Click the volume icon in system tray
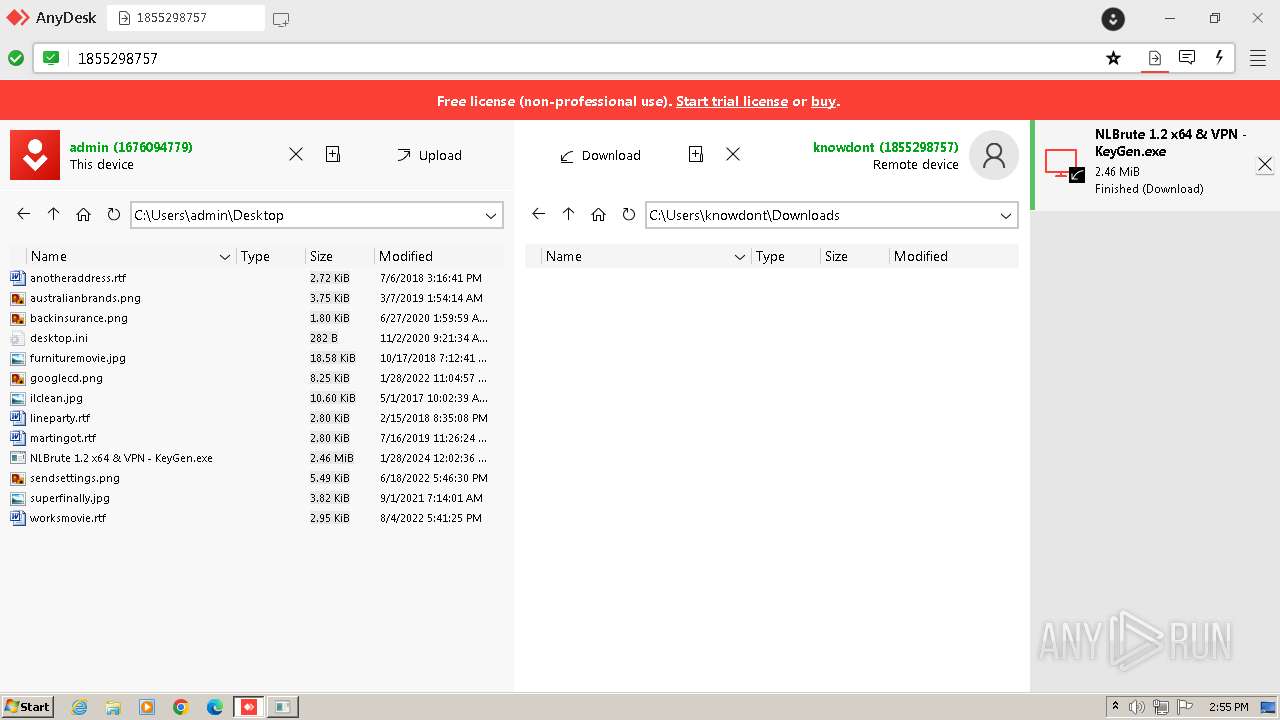This screenshot has width=1280, height=720. pyautogui.click(x=1137, y=707)
